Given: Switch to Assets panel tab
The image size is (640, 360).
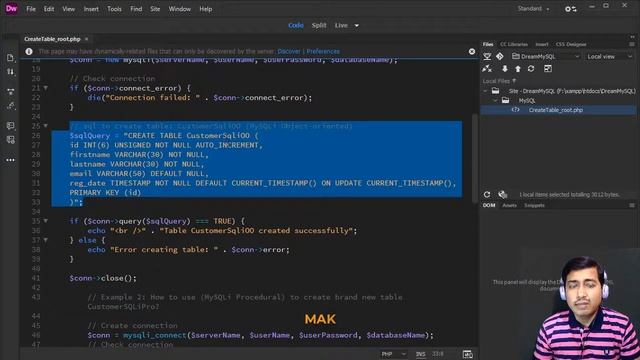Looking at the screenshot, I should pyautogui.click(x=509, y=205).
